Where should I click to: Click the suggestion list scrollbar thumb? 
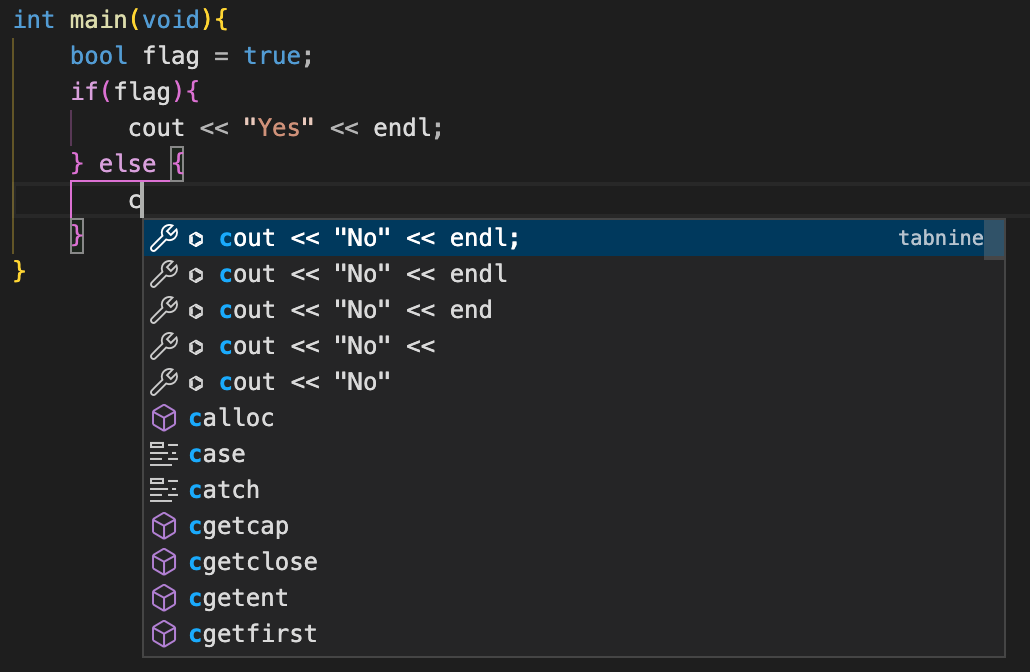pyautogui.click(x=994, y=240)
